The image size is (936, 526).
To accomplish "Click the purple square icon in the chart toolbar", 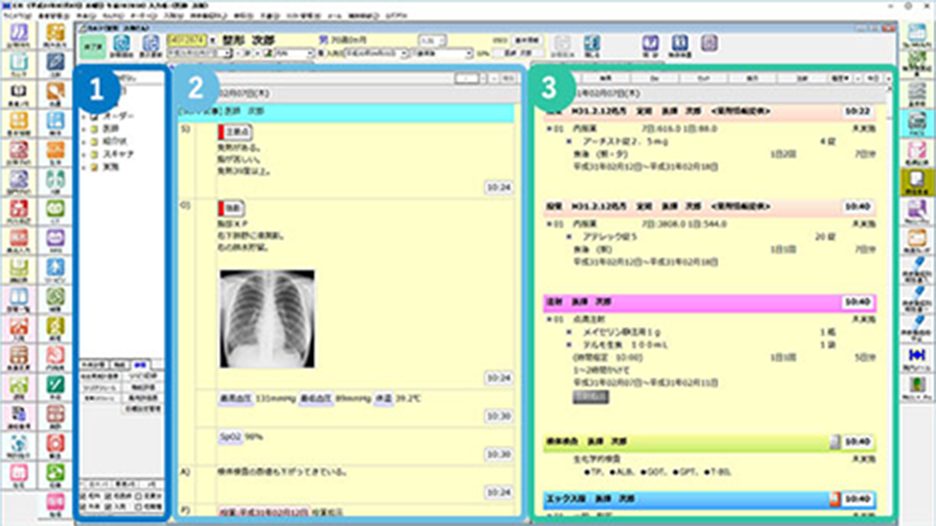I will (651, 43).
